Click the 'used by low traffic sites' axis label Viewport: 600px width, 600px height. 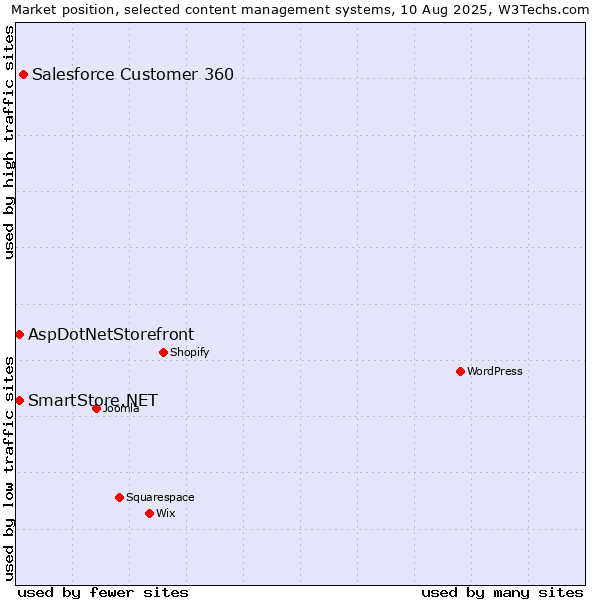(x=8, y=469)
